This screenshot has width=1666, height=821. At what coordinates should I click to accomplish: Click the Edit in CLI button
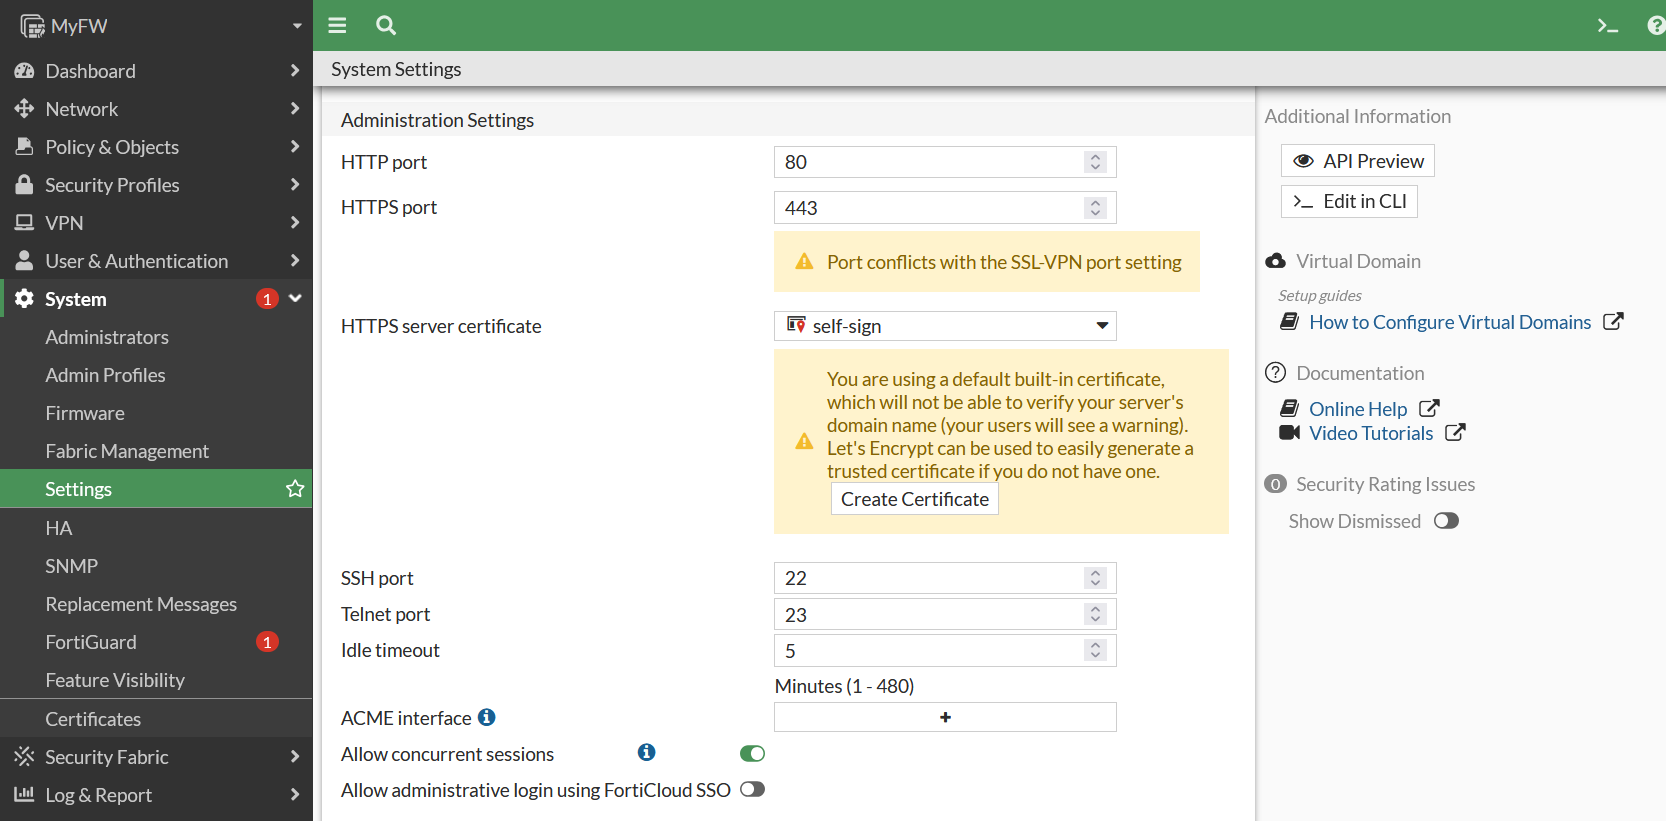pos(1349,201)
